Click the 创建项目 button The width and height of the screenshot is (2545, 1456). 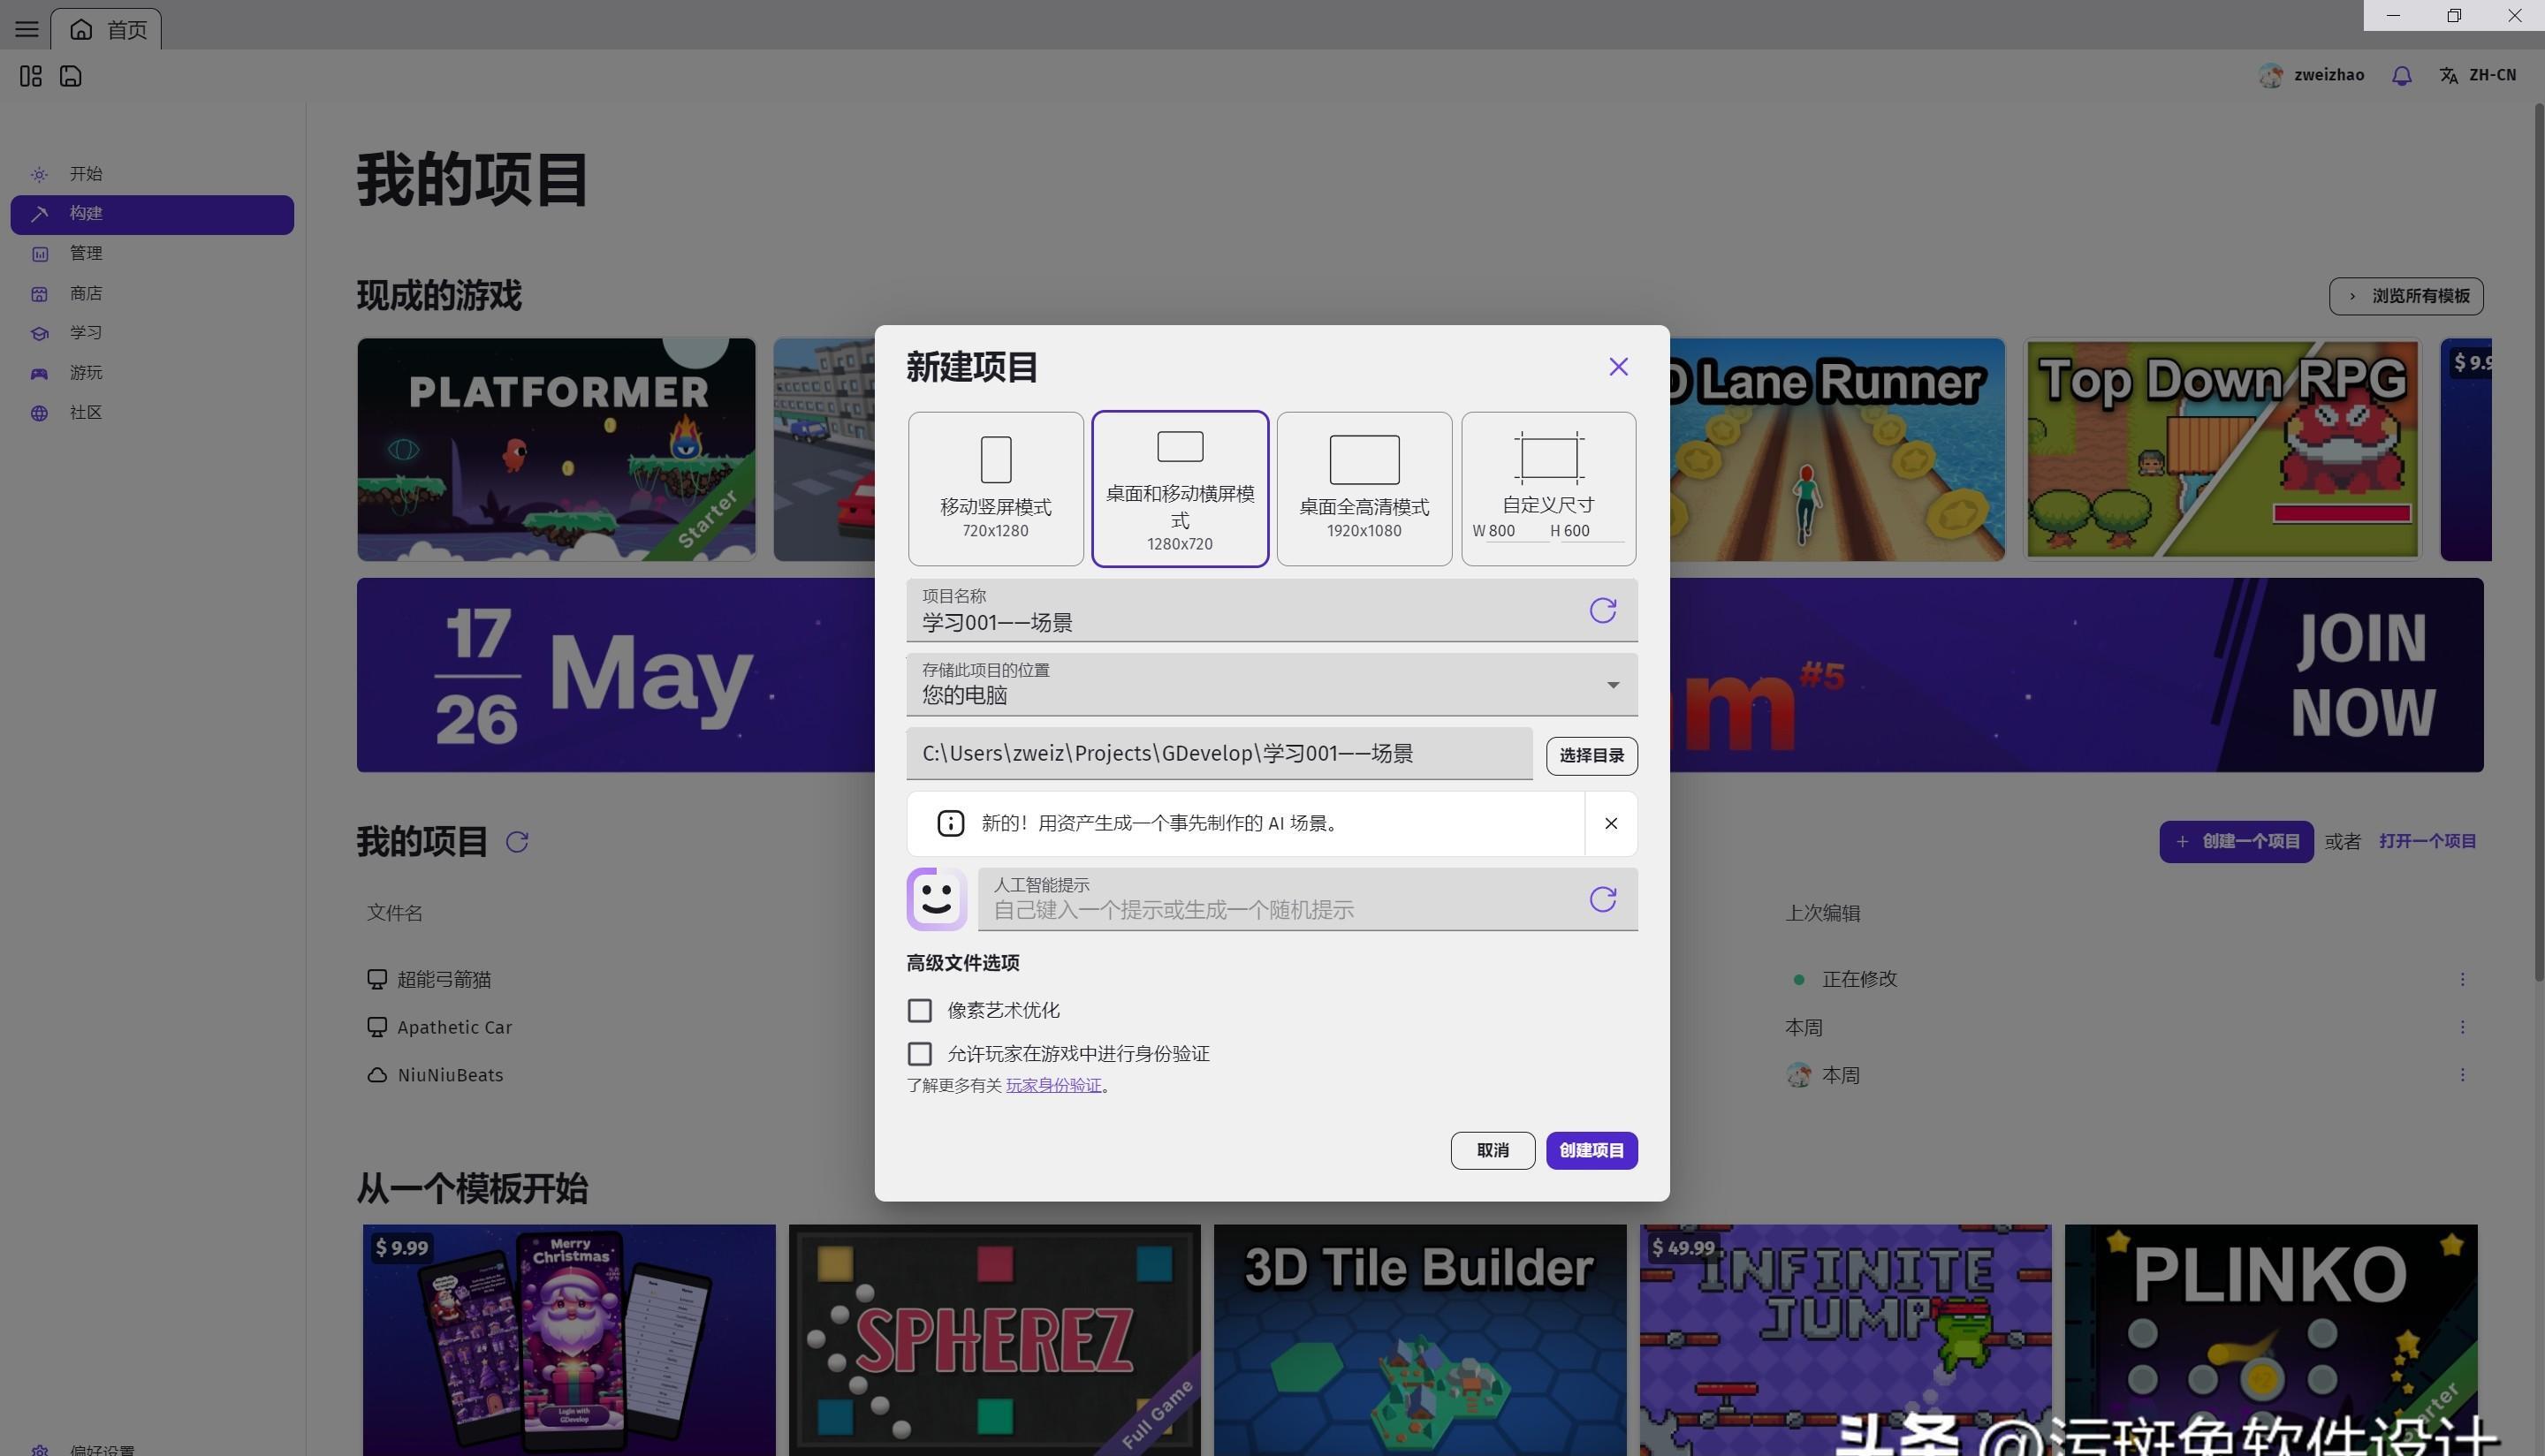click(x=1591, y=1151)
